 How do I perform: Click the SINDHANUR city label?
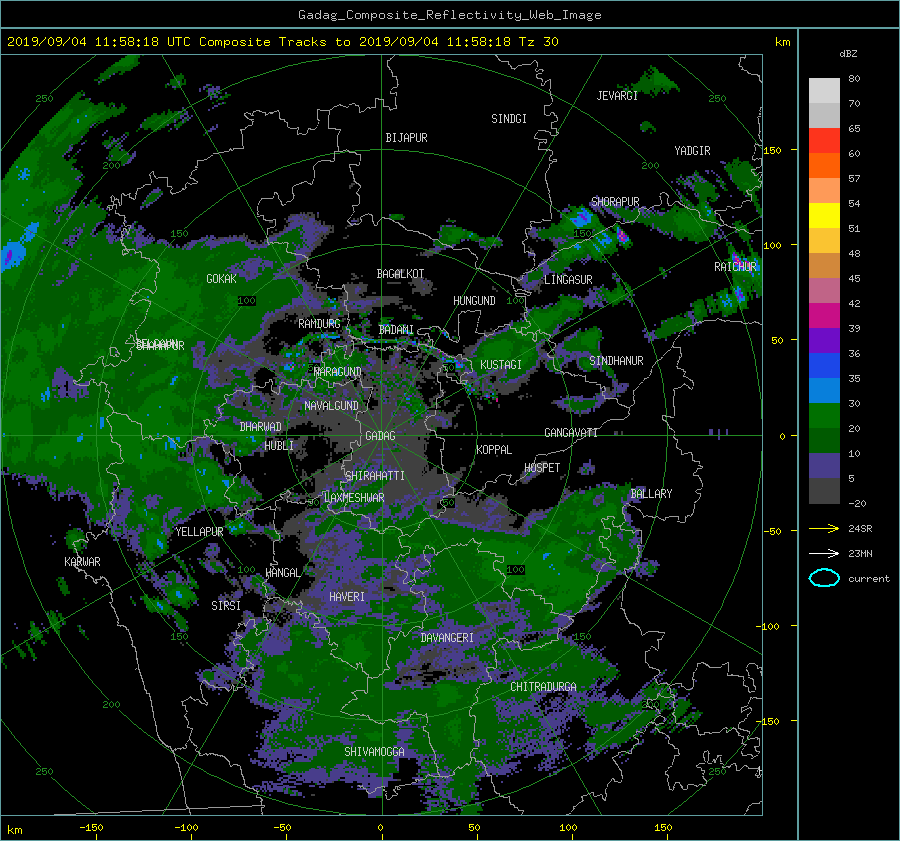(x=616, y=361)
